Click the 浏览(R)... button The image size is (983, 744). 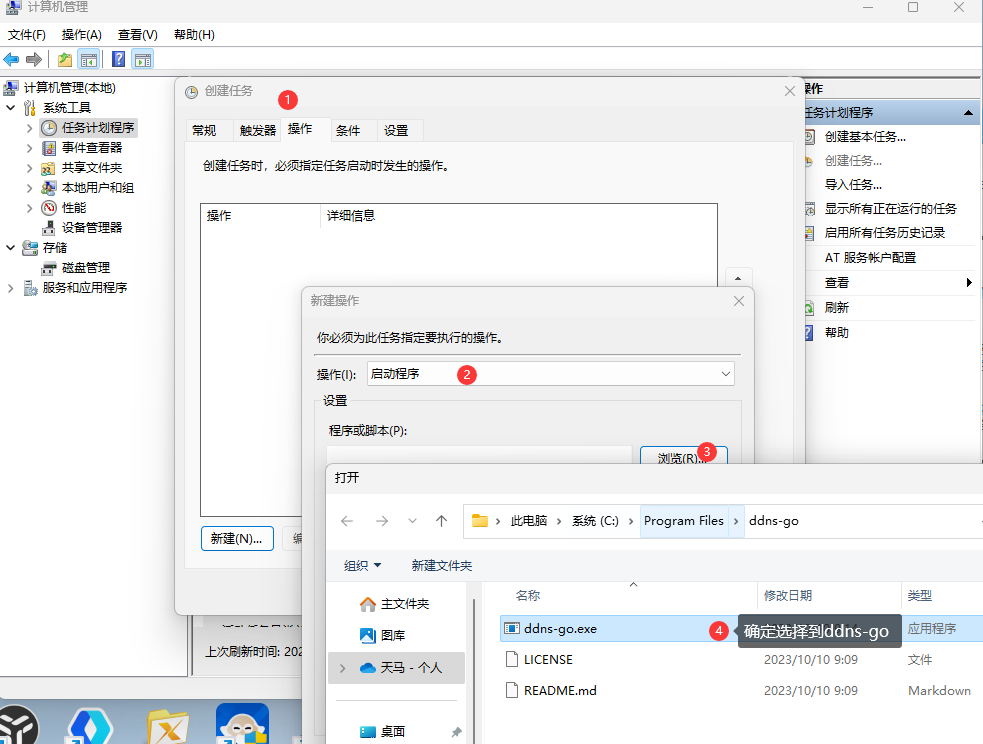tap(683, 456)
